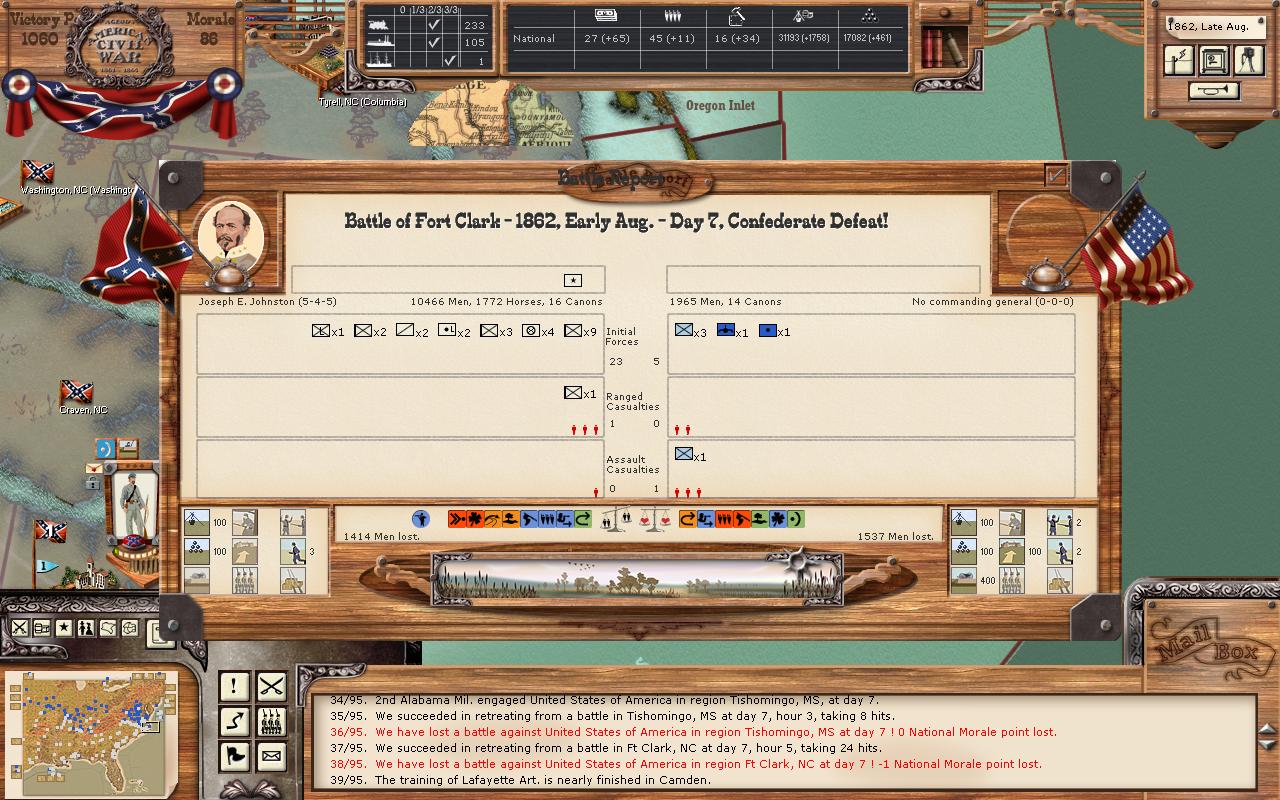Image resolution: width=1280 pixels, height=800 pixels.
Task: Click the bugle end-turn button
Action: 1214,91
